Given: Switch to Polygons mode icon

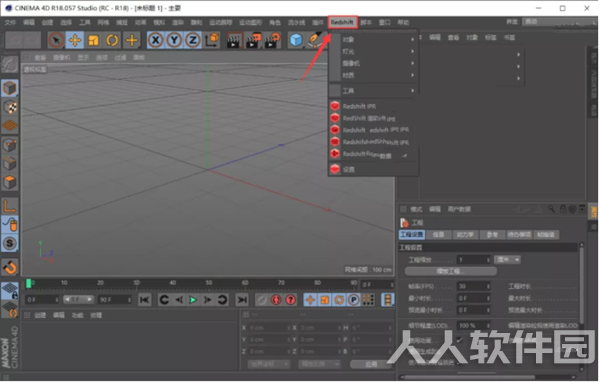Looking at the screenshot, I should coord(10,183).
